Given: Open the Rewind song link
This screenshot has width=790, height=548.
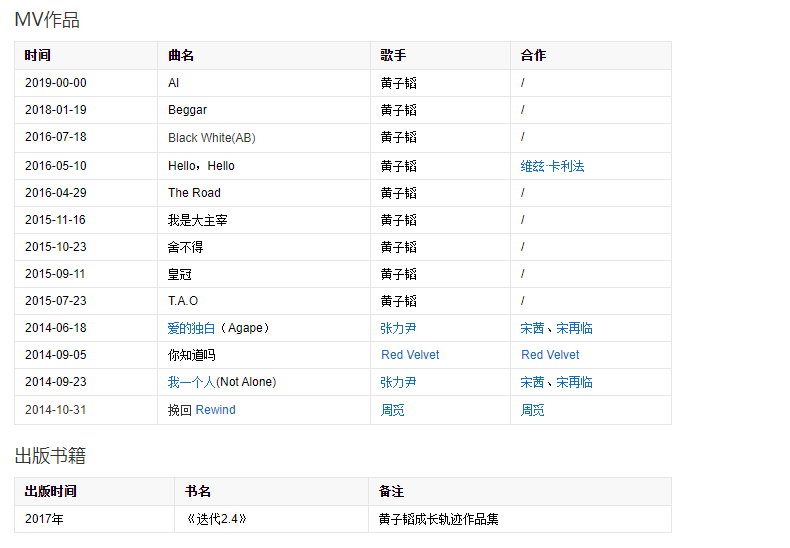Looking at the screenshot, I should (x=216, y=410).
